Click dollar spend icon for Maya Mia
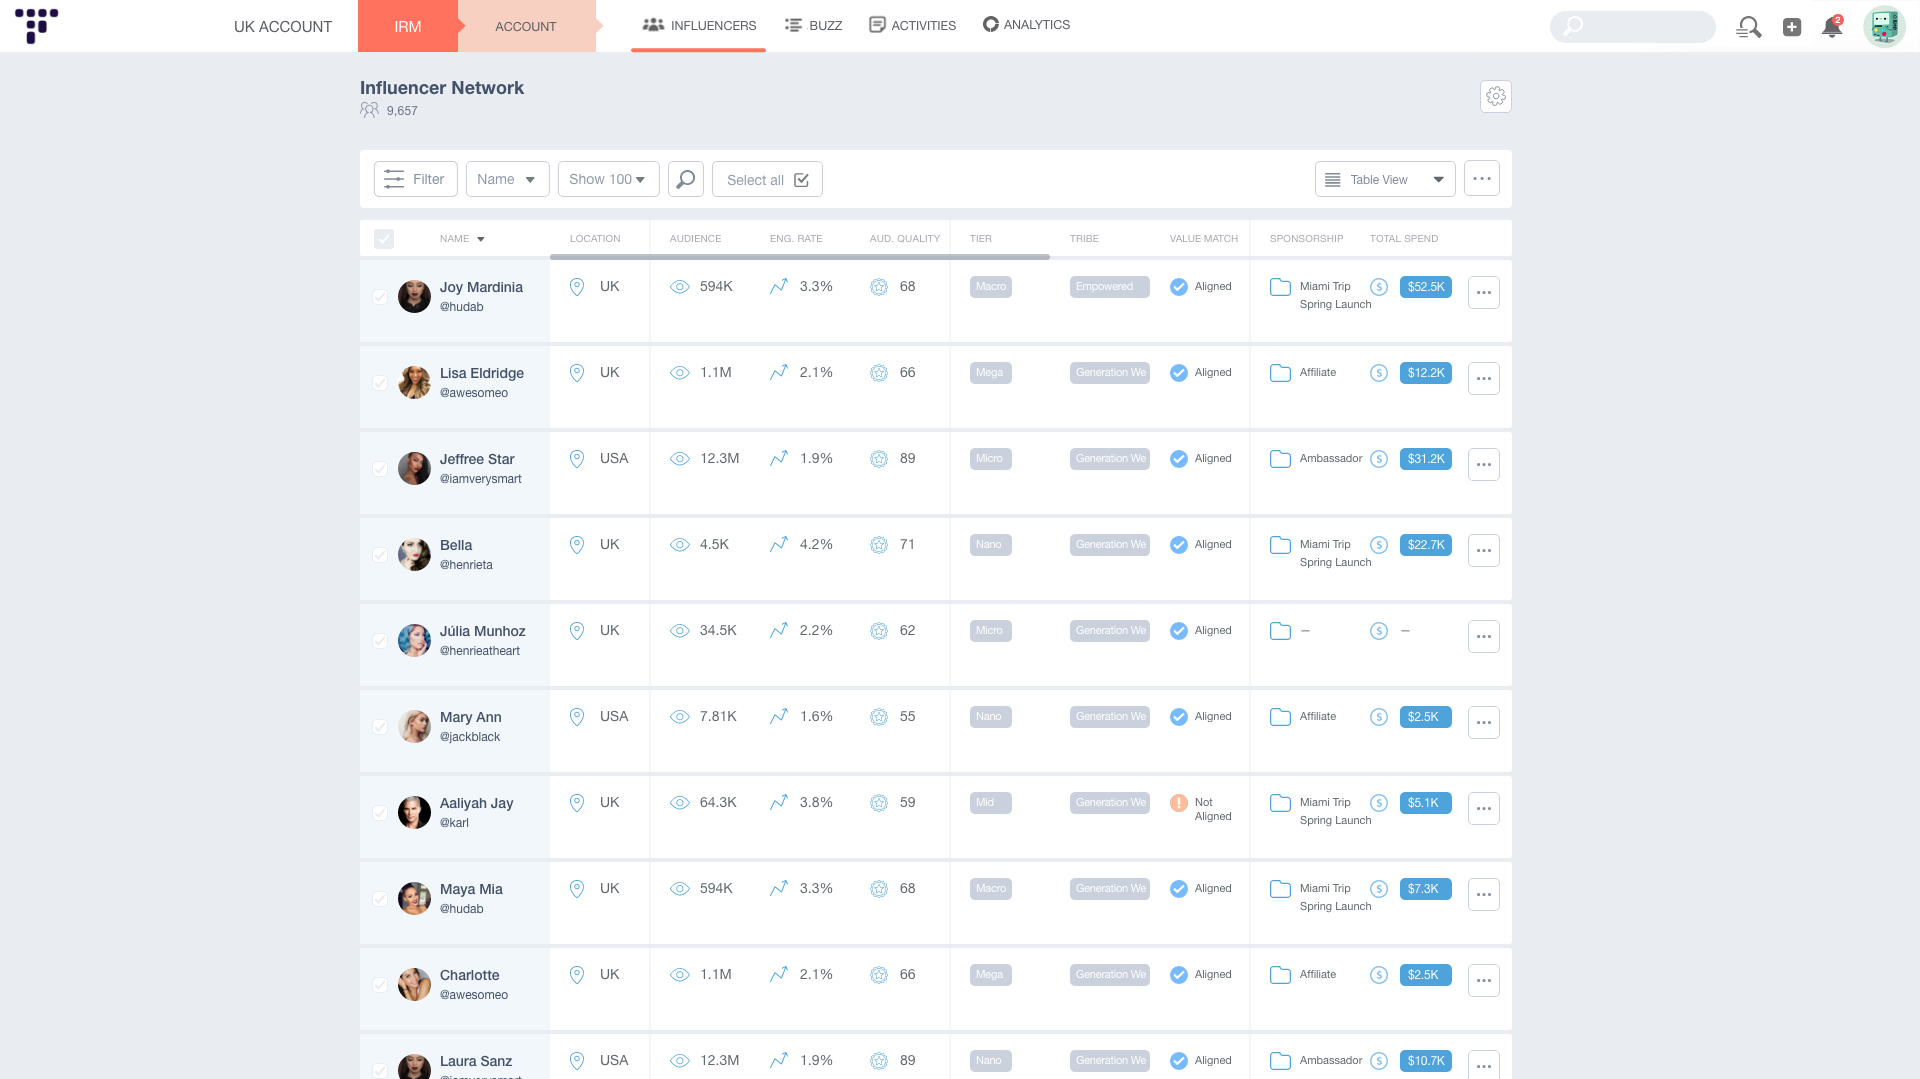 coord(1379,889)
